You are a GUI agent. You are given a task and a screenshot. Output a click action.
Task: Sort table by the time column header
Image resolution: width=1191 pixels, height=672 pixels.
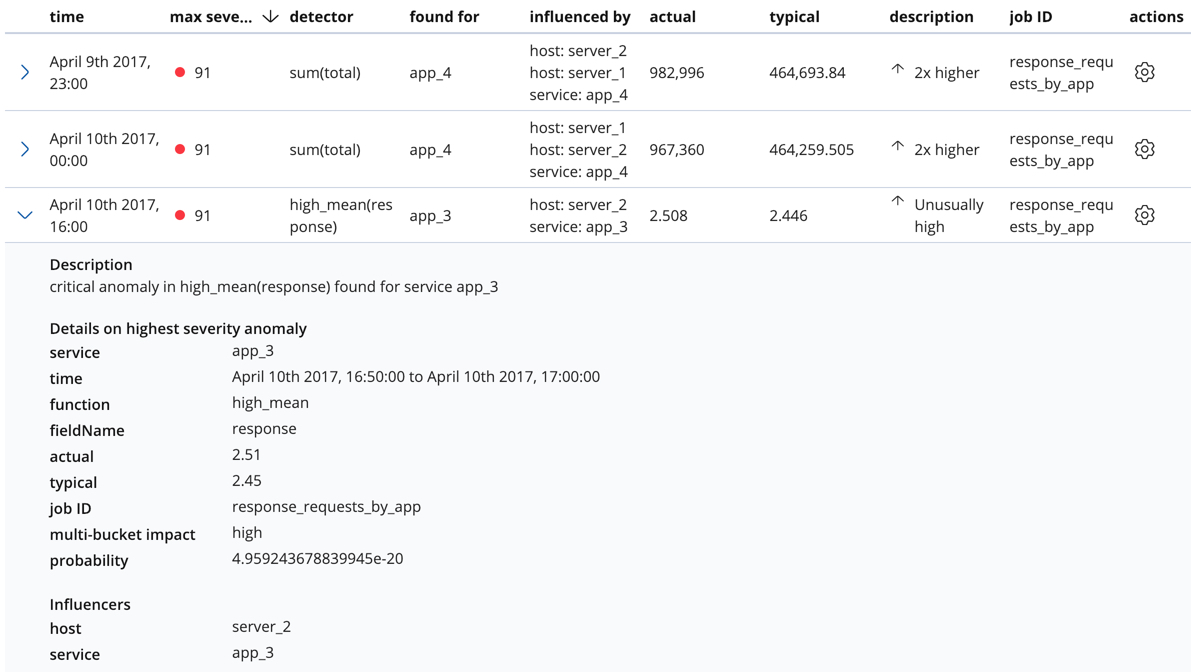(x=66, y=17)
